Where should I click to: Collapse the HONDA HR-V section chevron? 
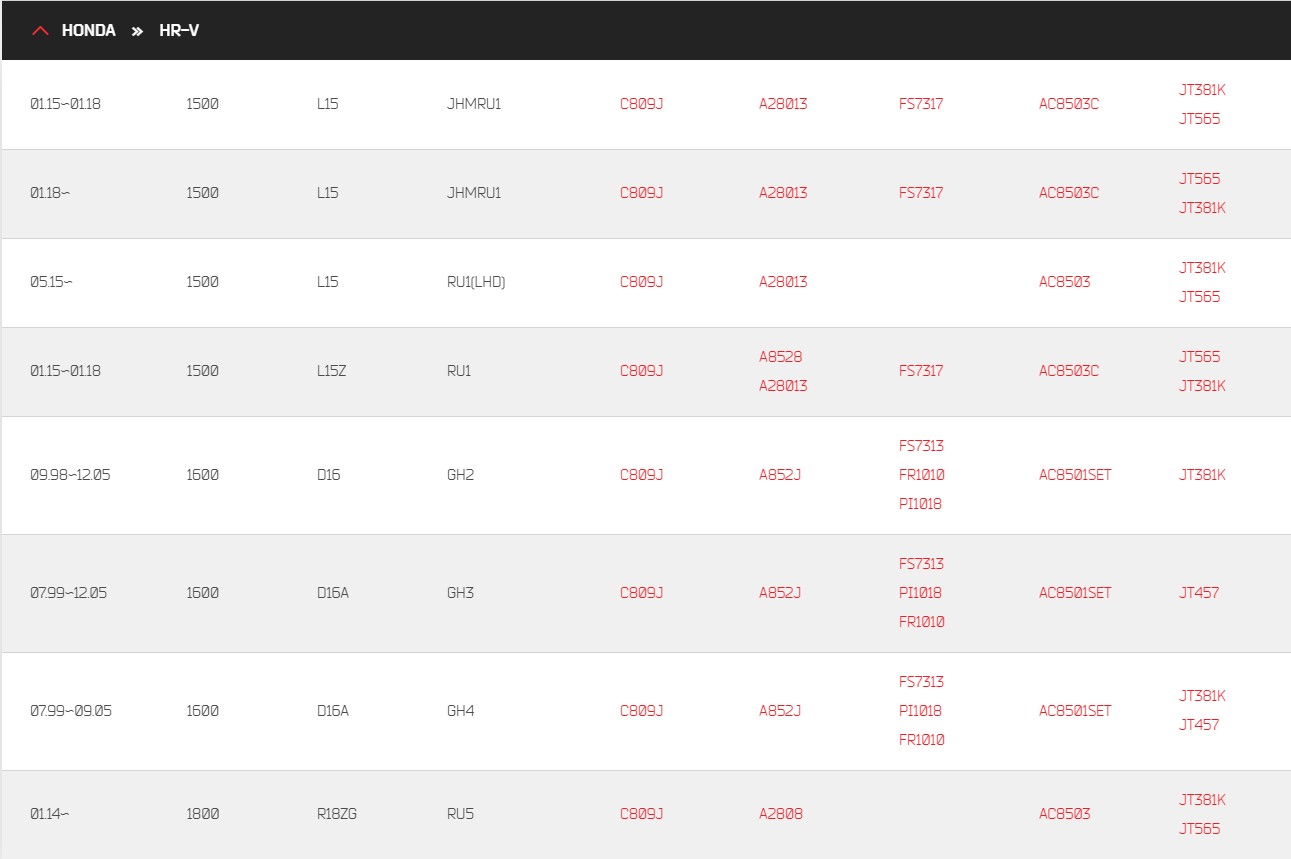40,31
